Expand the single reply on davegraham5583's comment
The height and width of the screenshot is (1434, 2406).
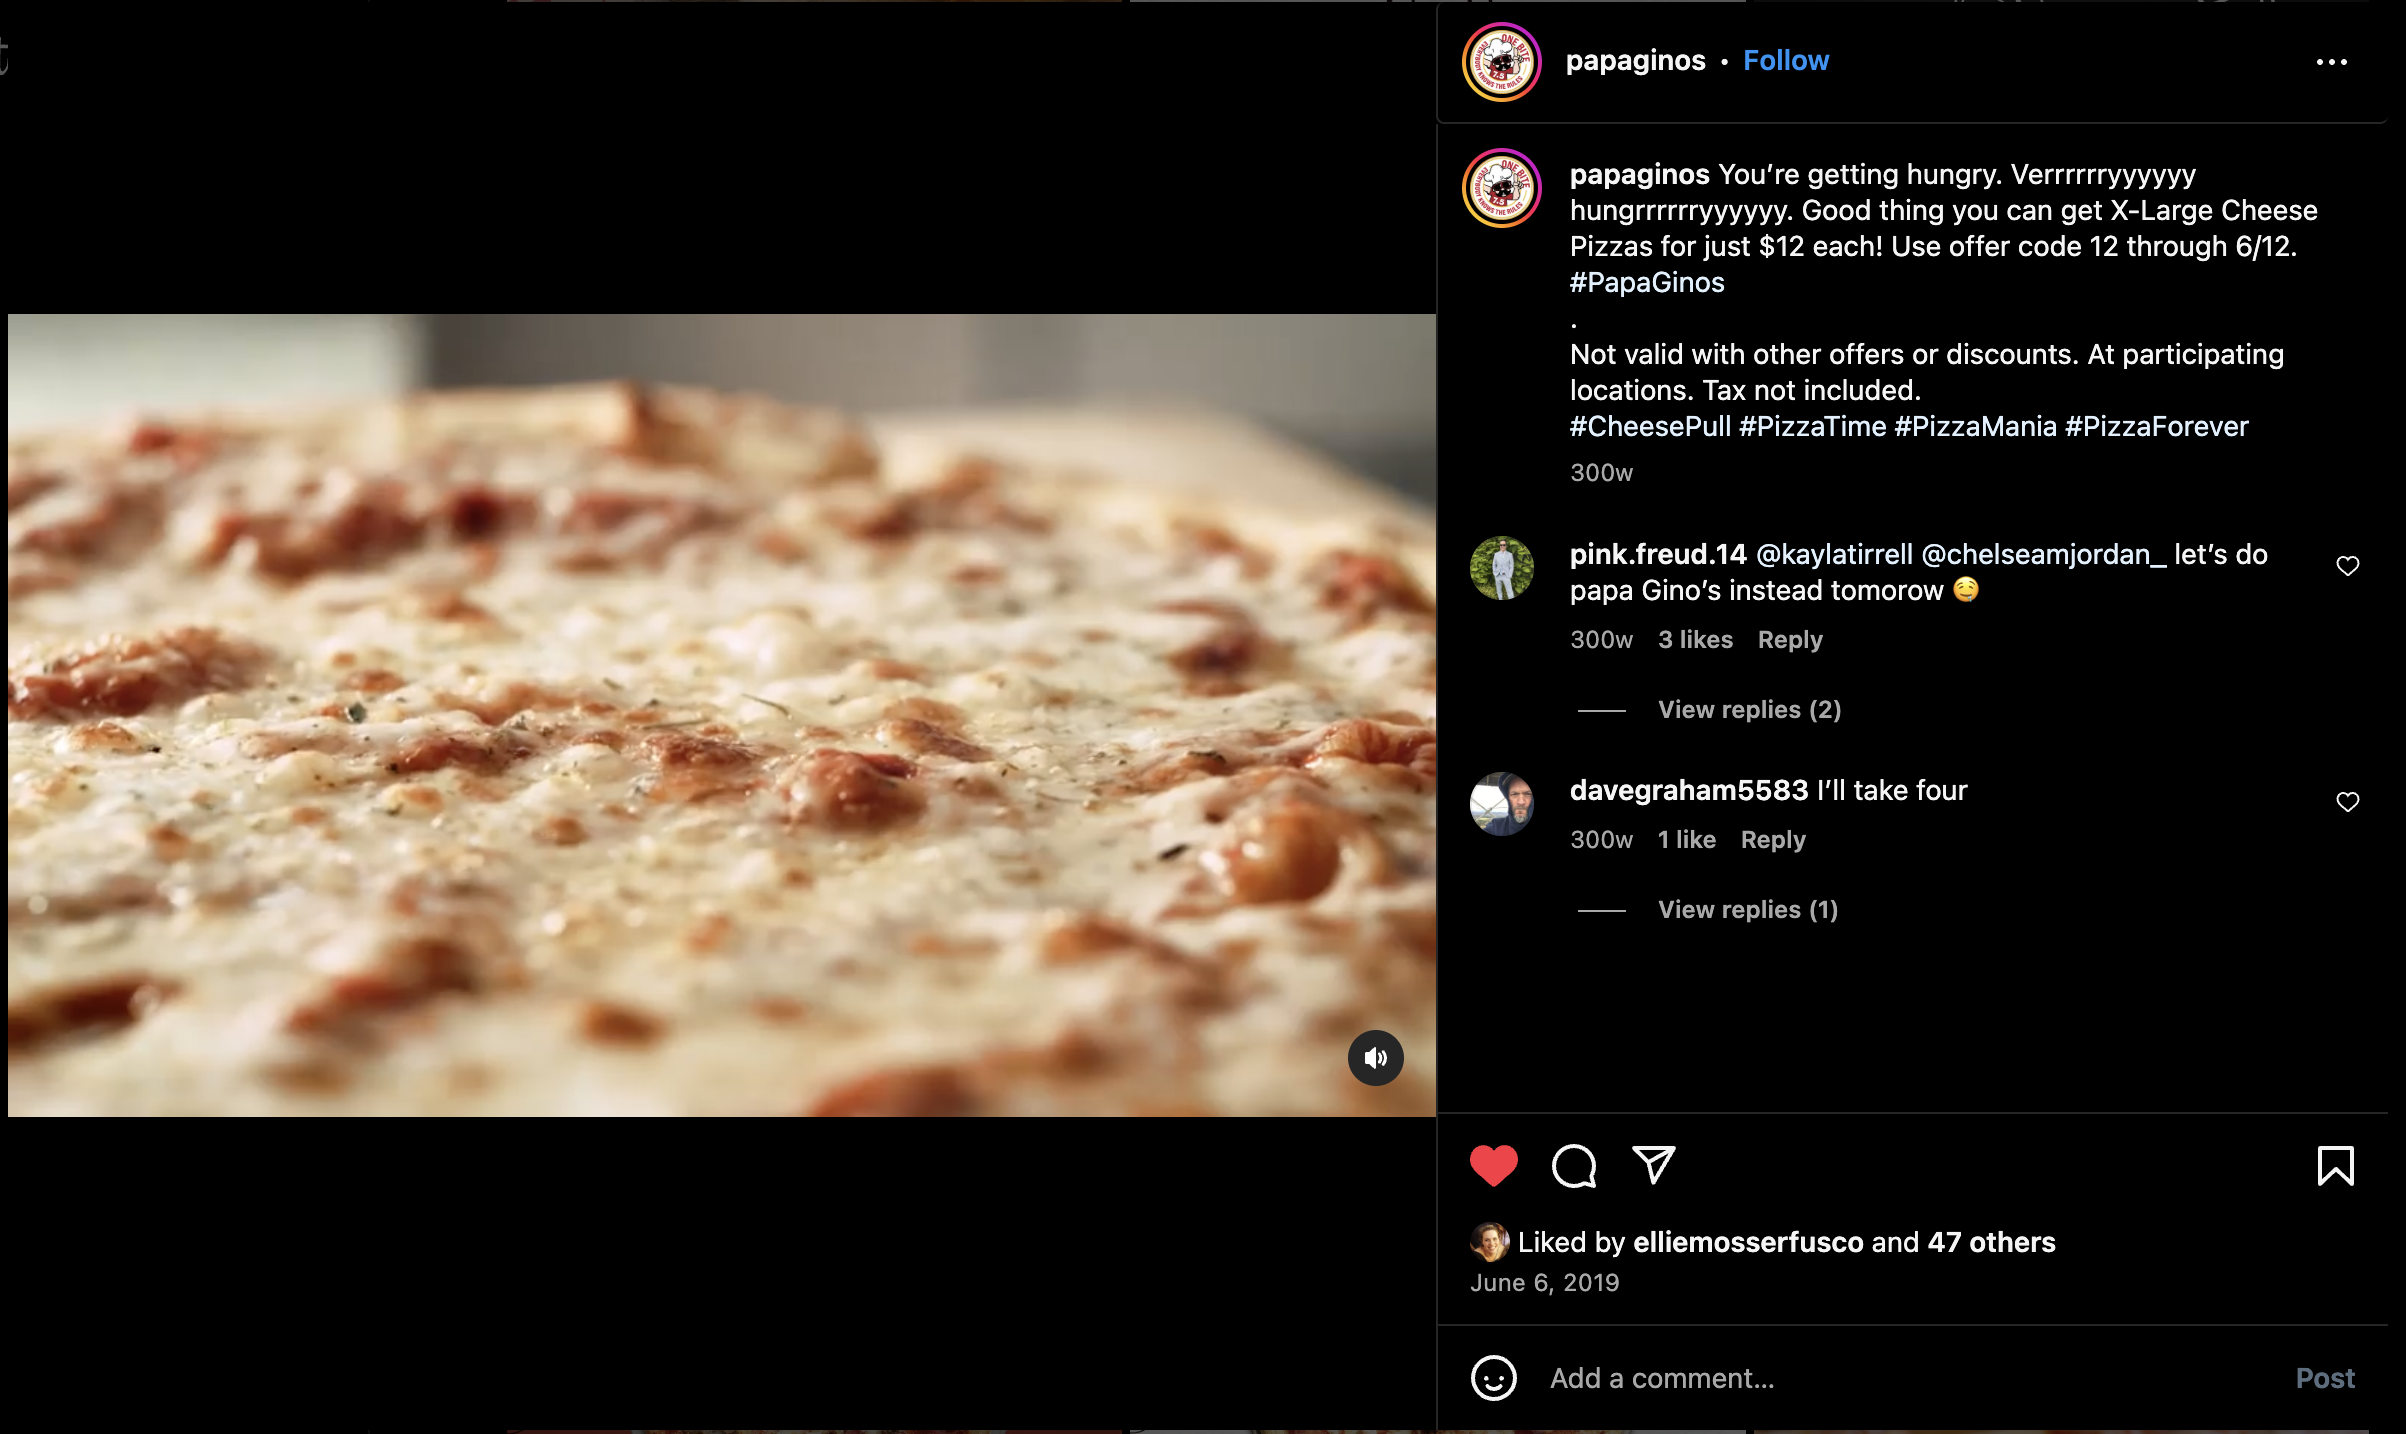(1747, 909)
